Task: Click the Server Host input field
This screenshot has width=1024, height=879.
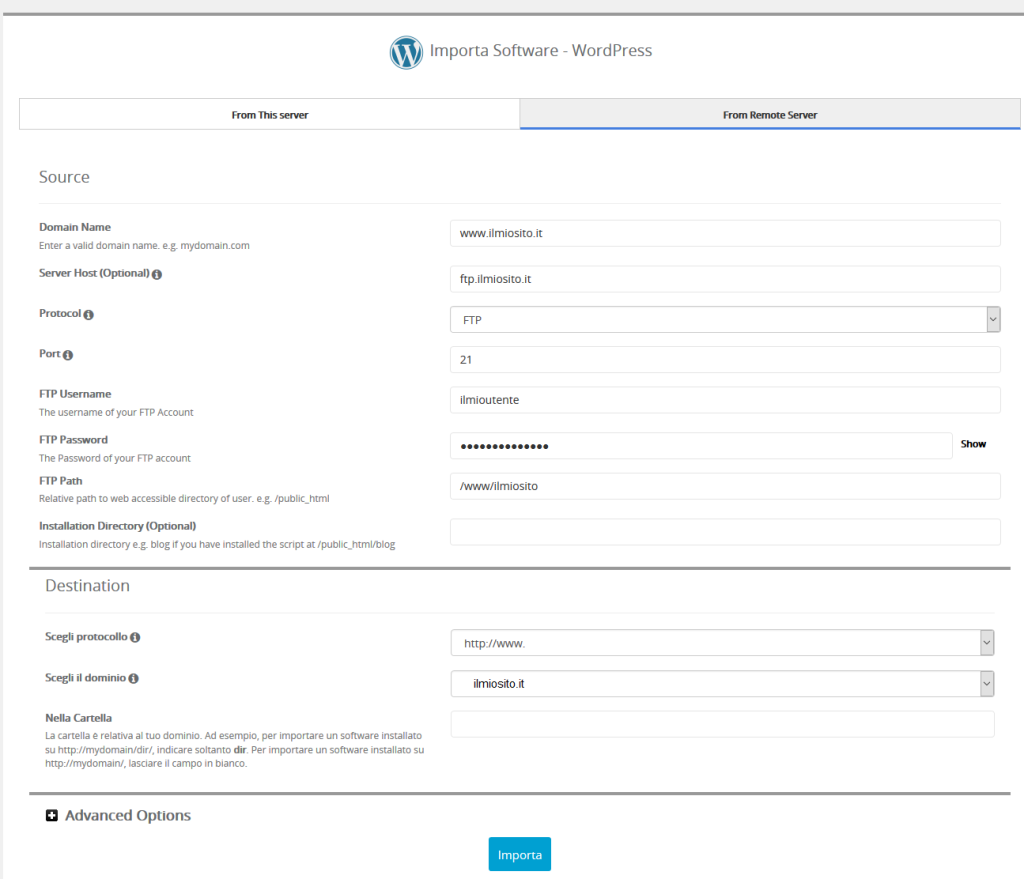Action: coord(725,279)
